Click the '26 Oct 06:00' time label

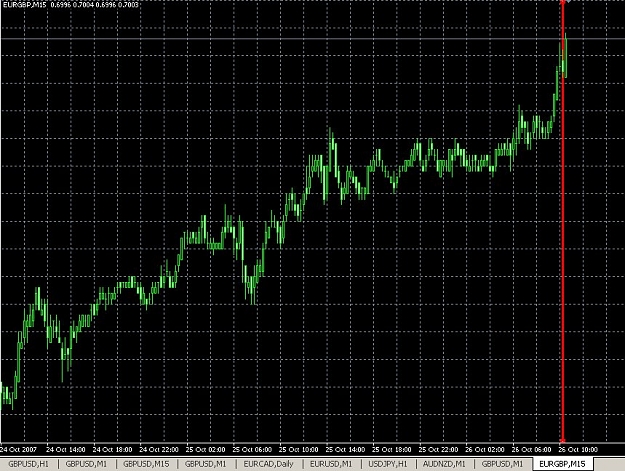[532, 449]
